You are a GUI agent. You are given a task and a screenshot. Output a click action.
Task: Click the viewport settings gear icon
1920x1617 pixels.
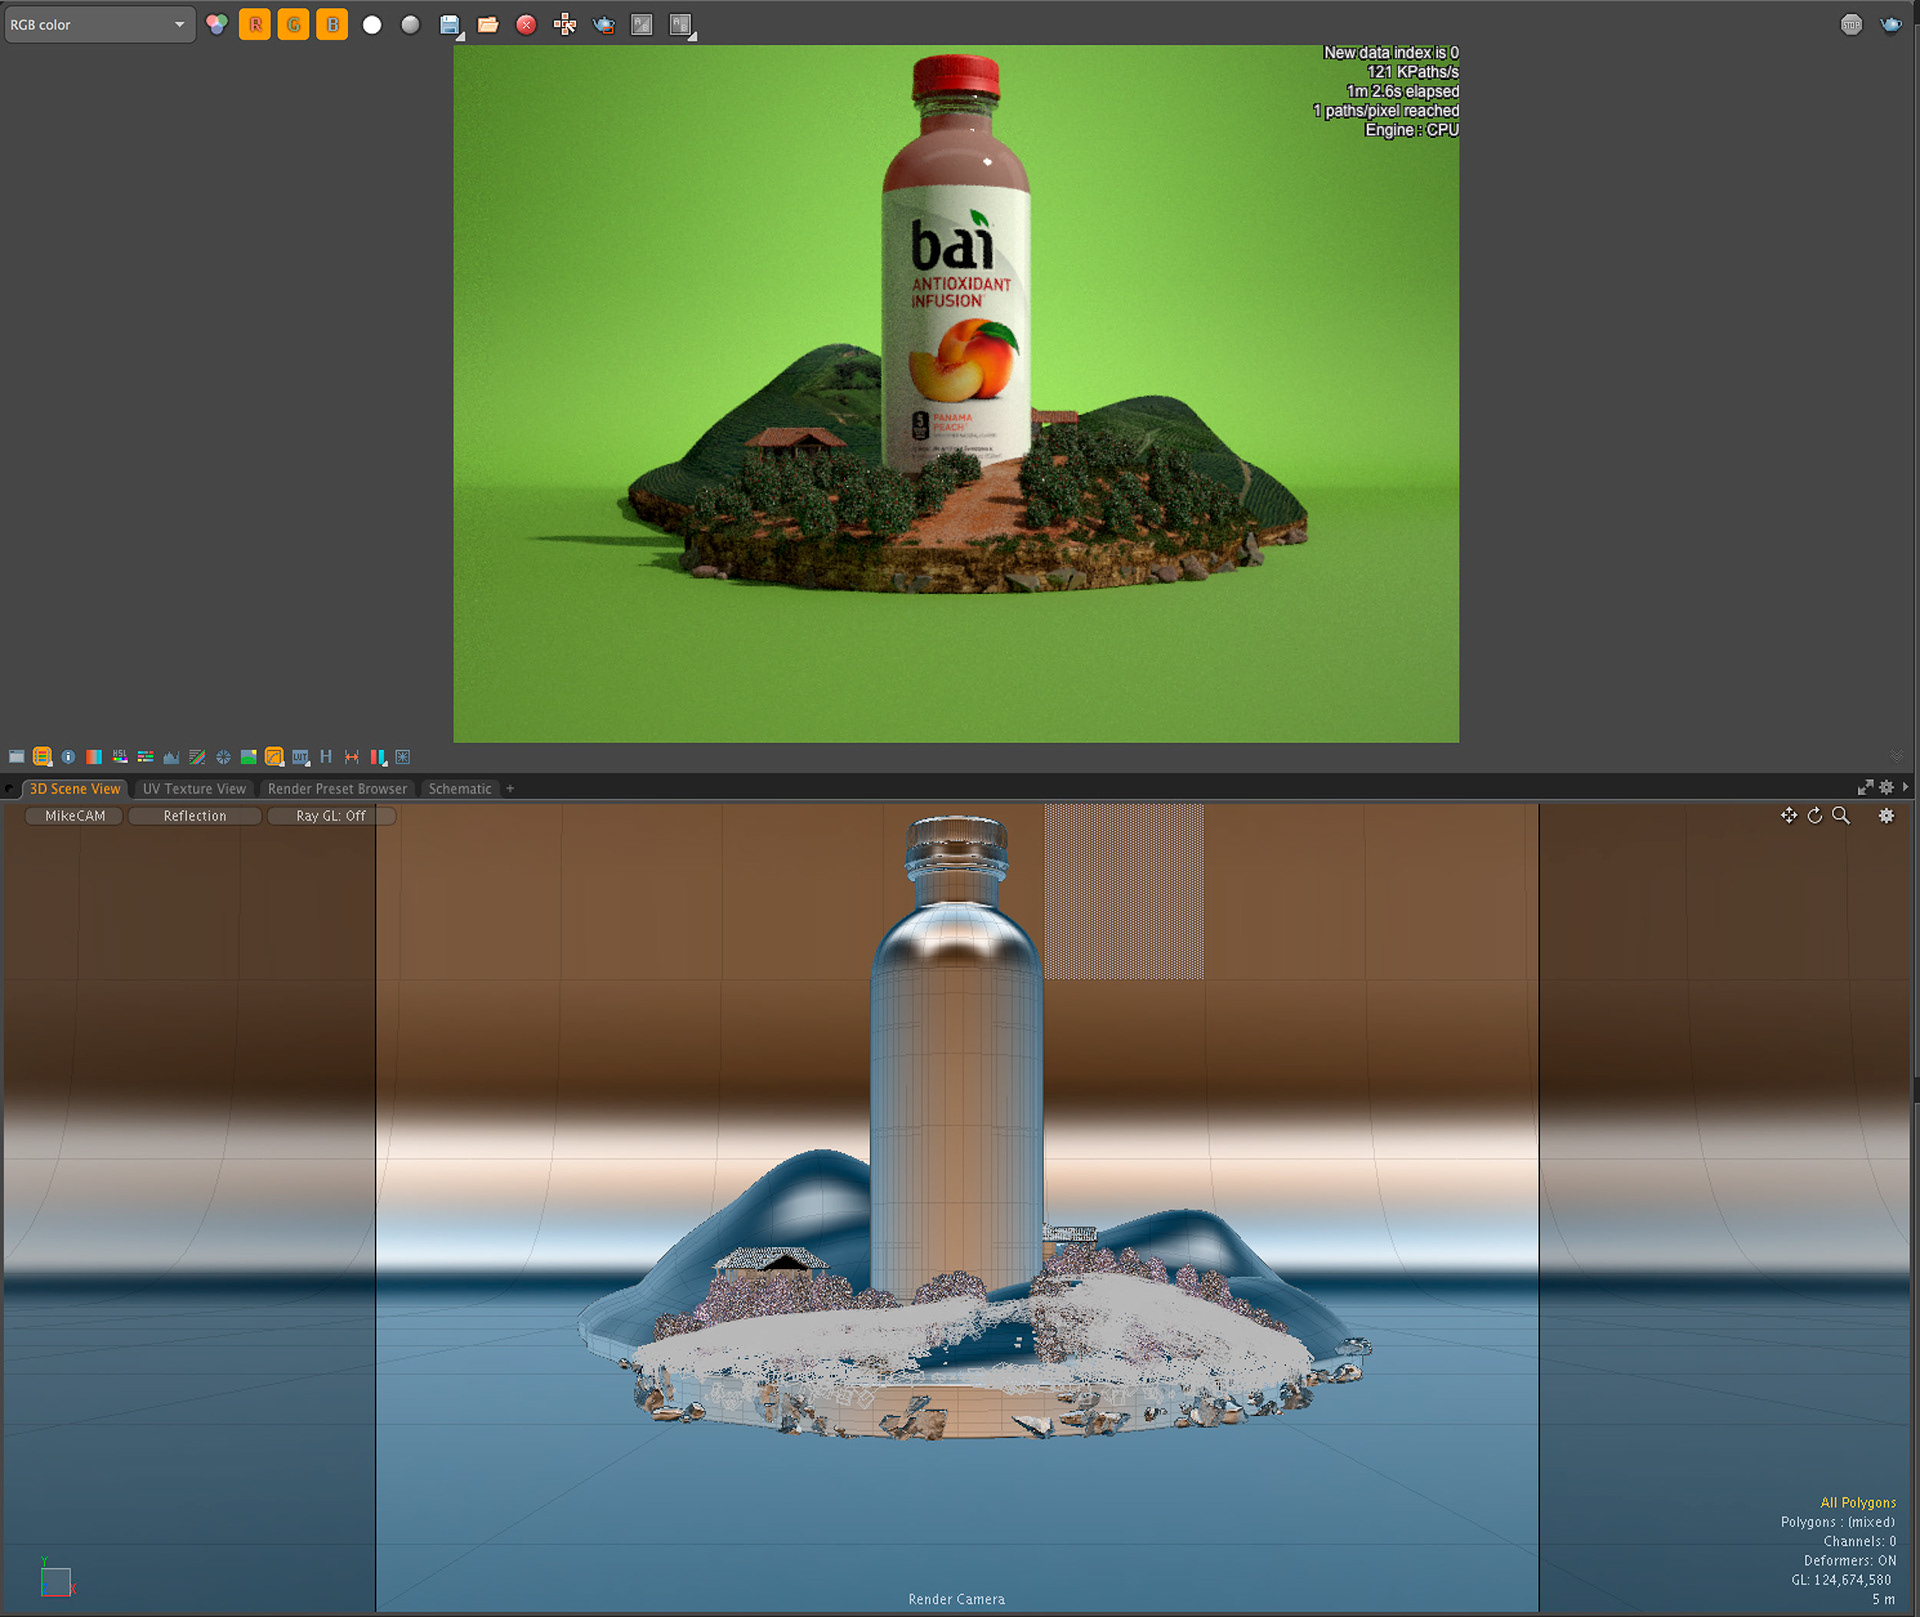point(1886,816)
